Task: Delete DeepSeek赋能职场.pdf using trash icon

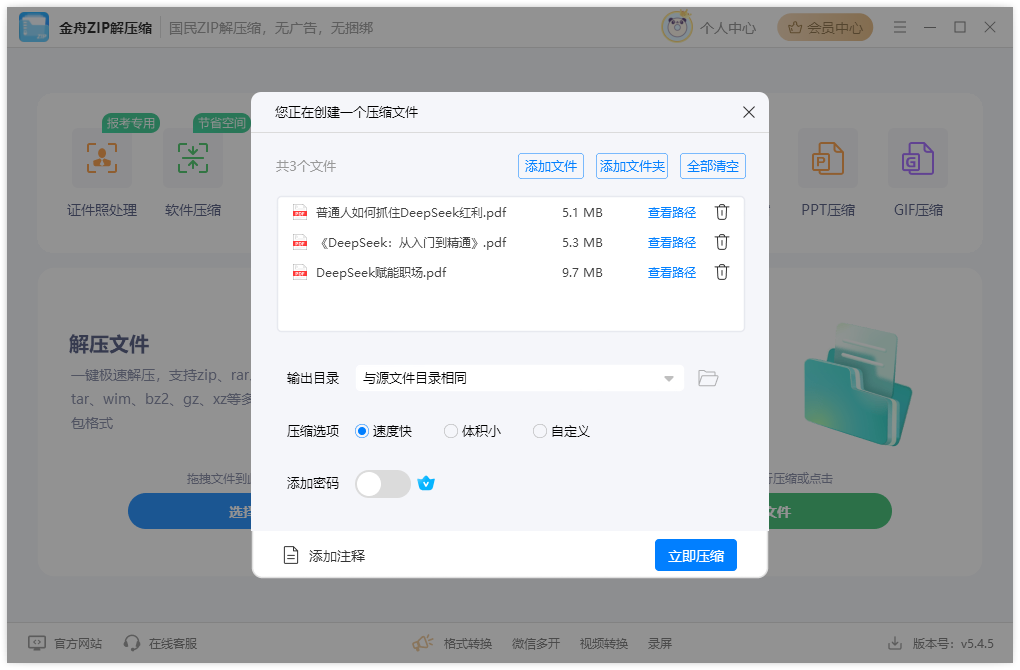Action: pos(721,272)
